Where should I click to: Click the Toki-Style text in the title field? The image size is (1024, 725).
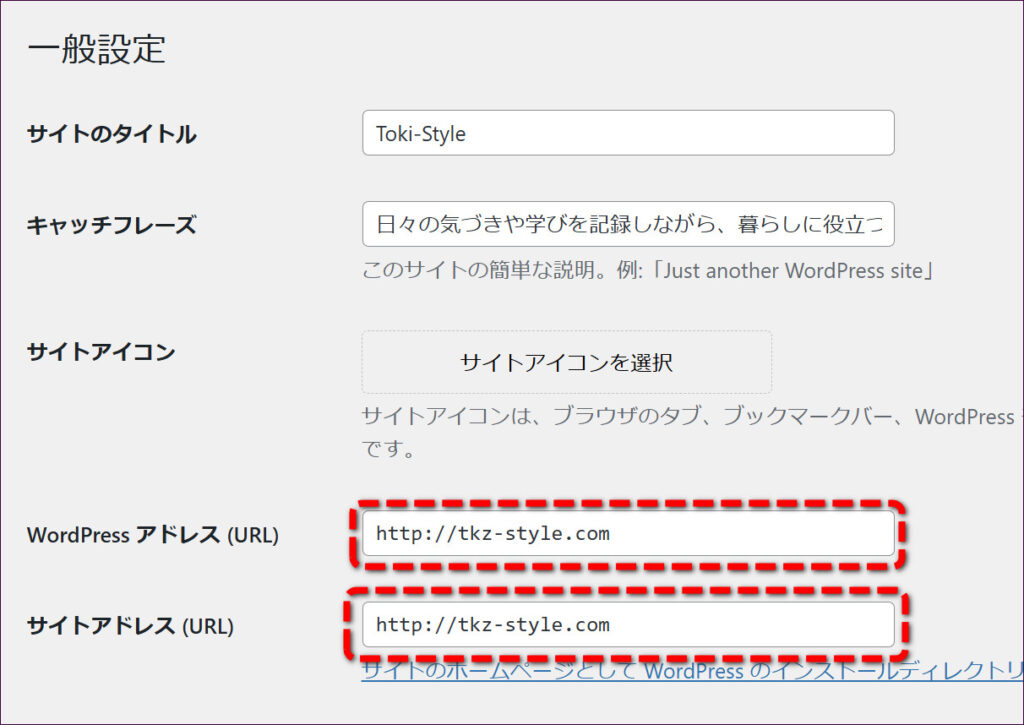420,134
